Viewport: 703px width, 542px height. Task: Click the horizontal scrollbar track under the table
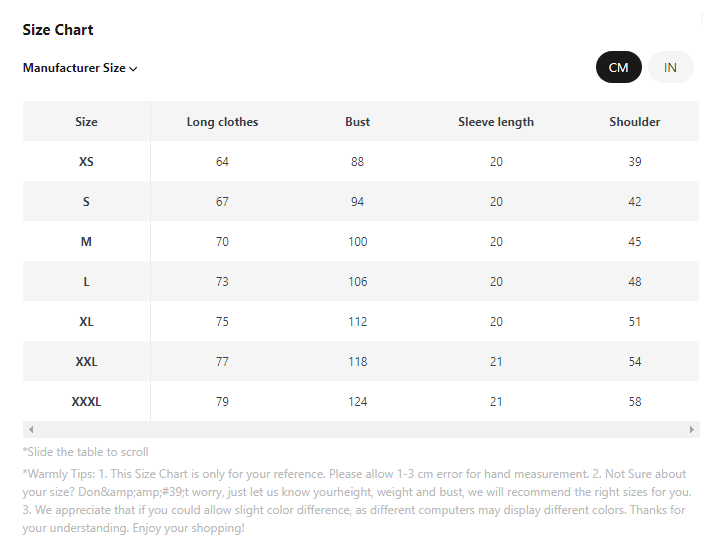pos(360,429)
